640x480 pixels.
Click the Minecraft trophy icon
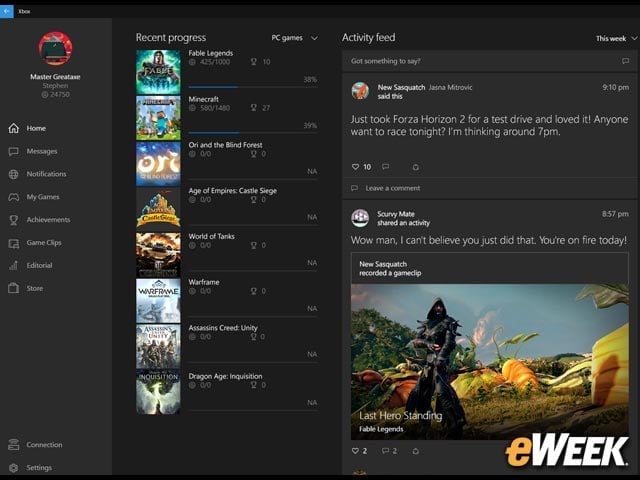(x=253, y=108)
